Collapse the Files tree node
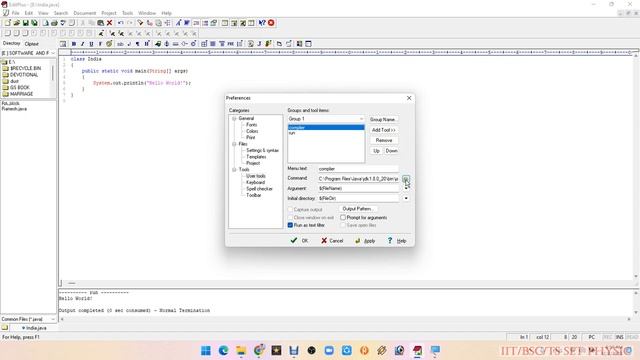The width and height of the screenshot is (640, 360). tap(234, 144)
